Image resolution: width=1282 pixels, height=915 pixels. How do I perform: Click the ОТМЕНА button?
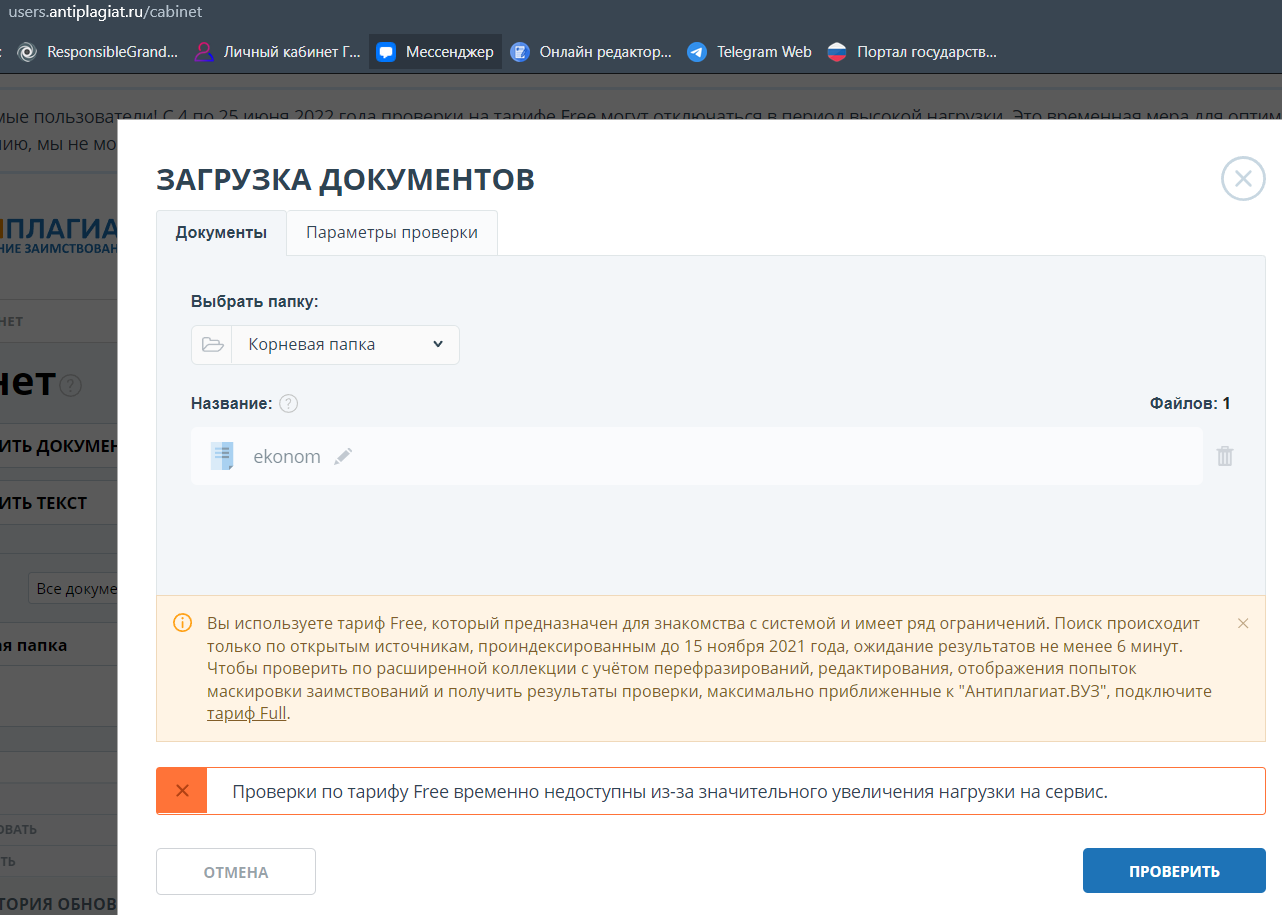(x=236, y=872)
